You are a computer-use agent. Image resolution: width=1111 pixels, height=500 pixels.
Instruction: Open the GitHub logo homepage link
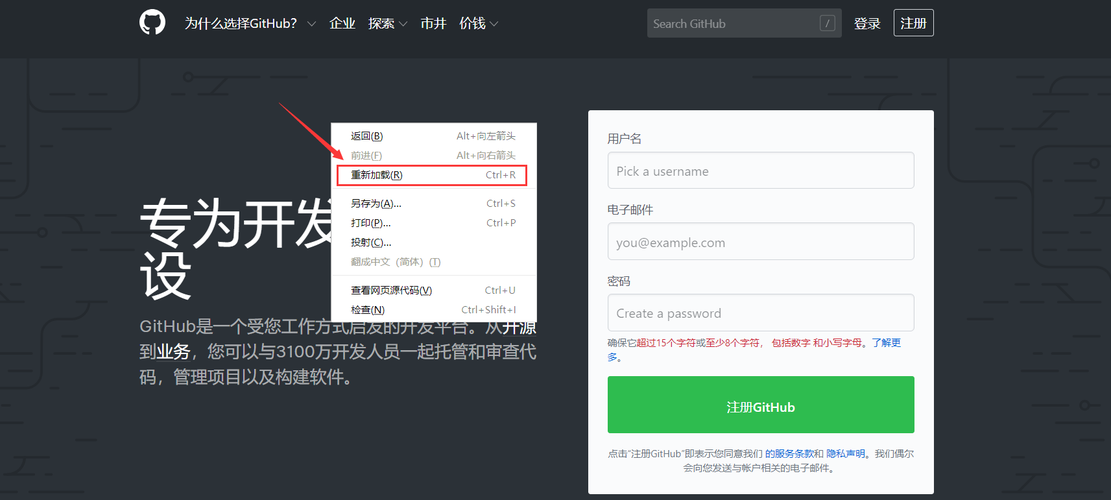point(152,23)
